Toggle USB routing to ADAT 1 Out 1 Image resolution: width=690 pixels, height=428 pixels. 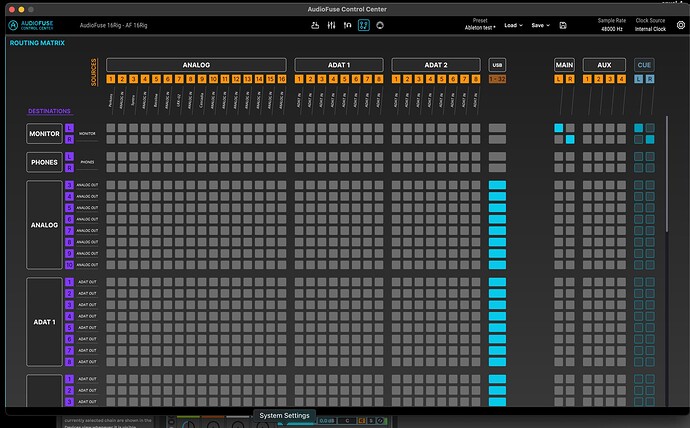coord(497,282)
